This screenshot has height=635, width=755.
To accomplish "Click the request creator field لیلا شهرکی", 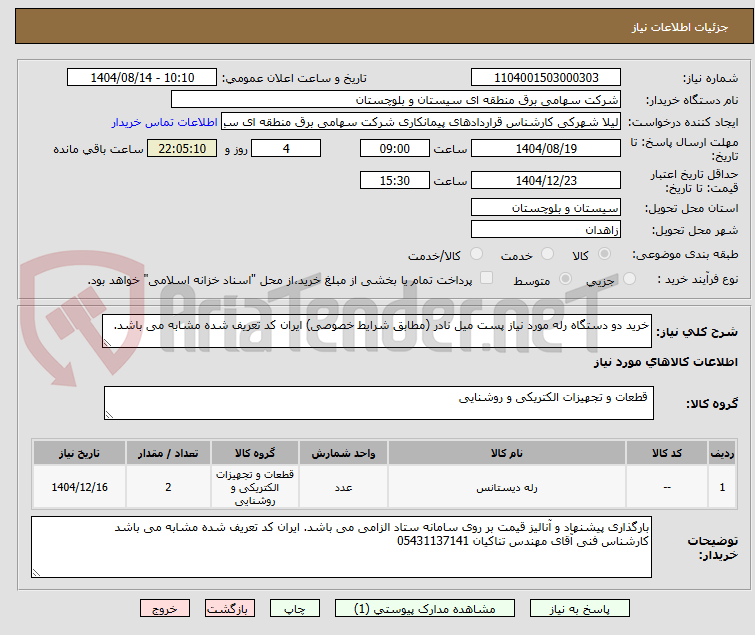I will pyautogui.click(x=421, y=122).
